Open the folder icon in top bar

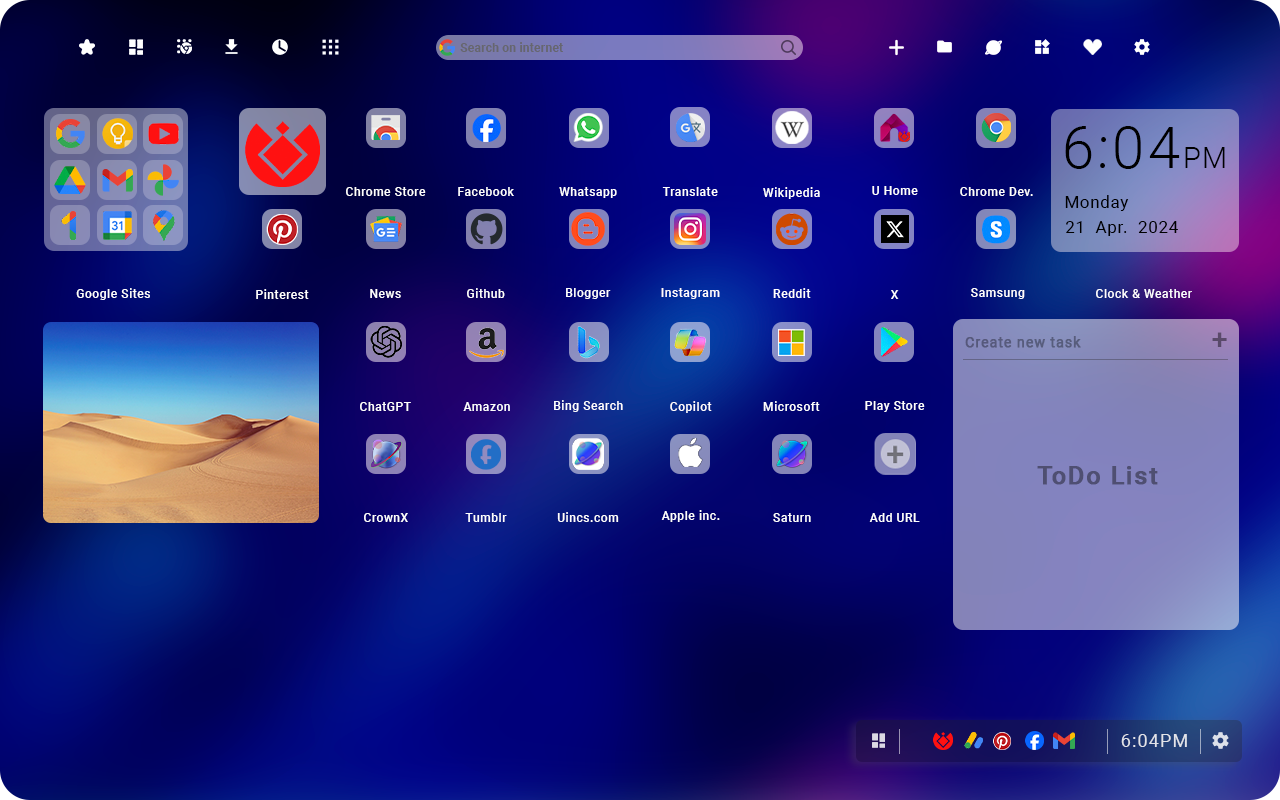944,47
